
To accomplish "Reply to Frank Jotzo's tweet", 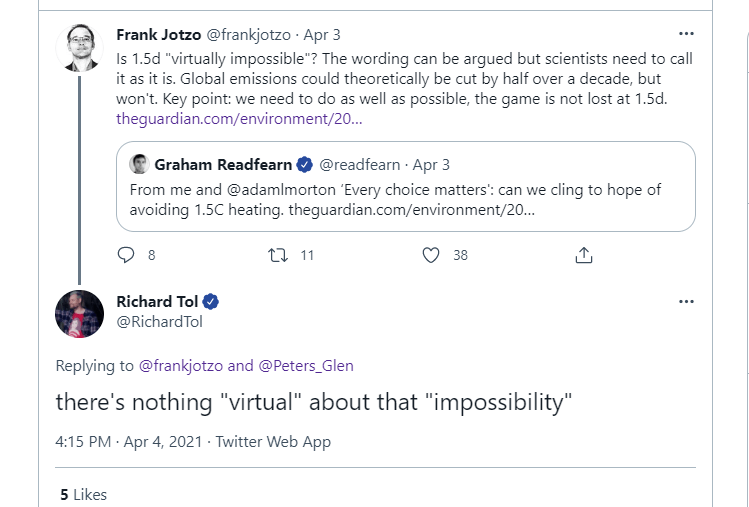I will [126, 255].
